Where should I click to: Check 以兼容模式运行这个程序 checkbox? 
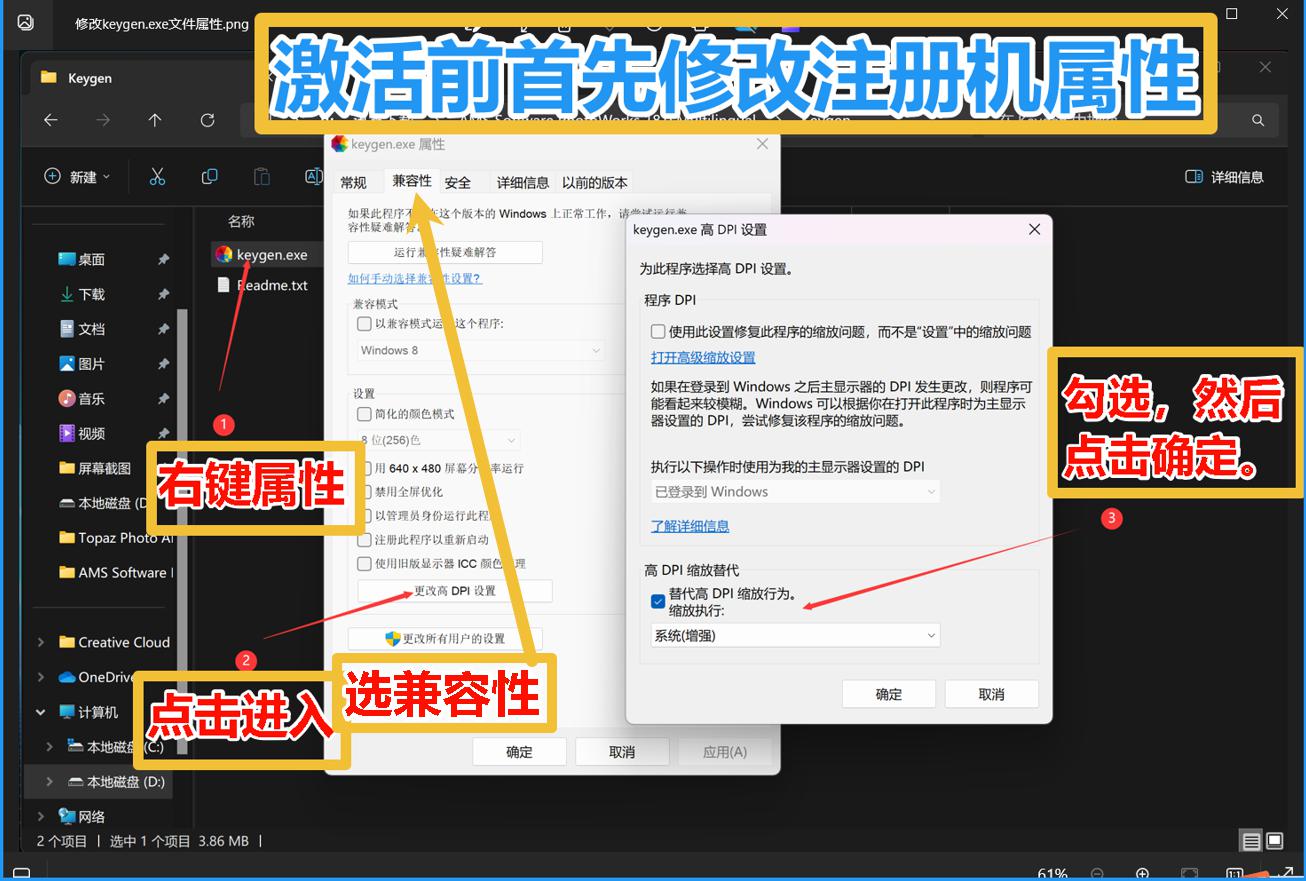point(364,324)
